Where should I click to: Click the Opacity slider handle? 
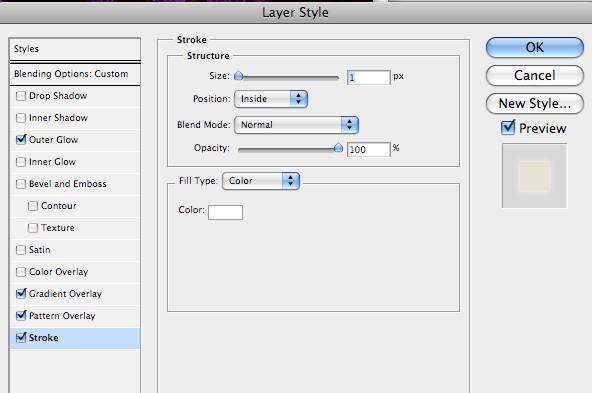[338, 148]
